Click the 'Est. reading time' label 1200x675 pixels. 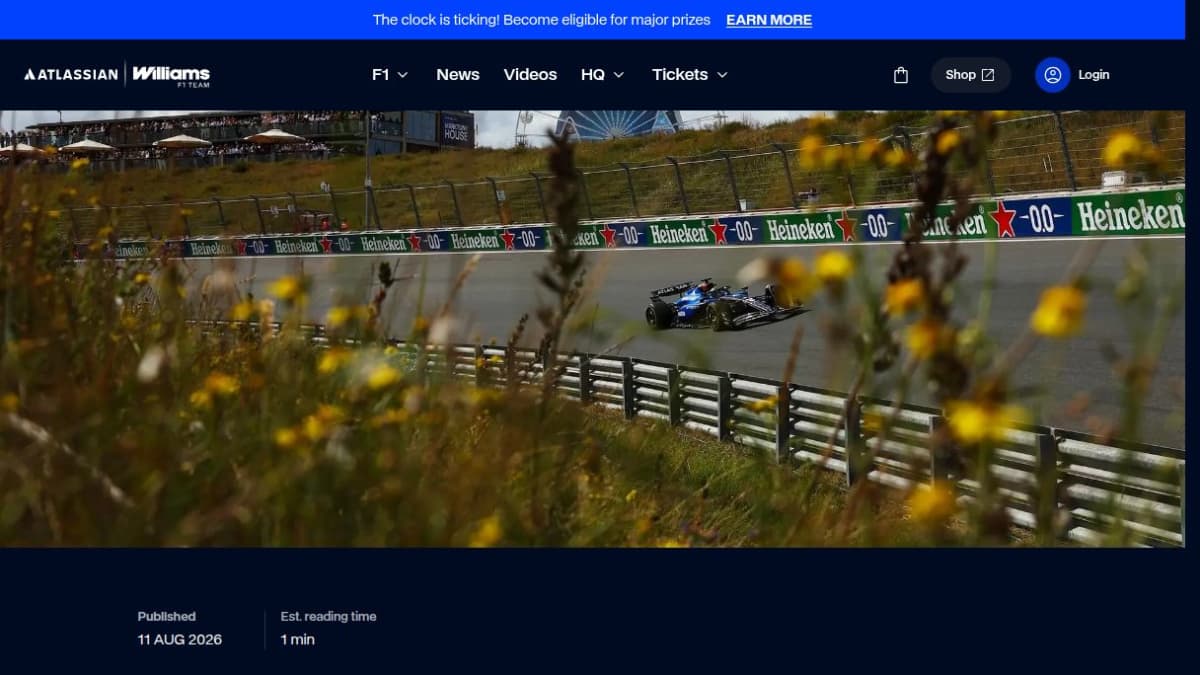(328, 616)
